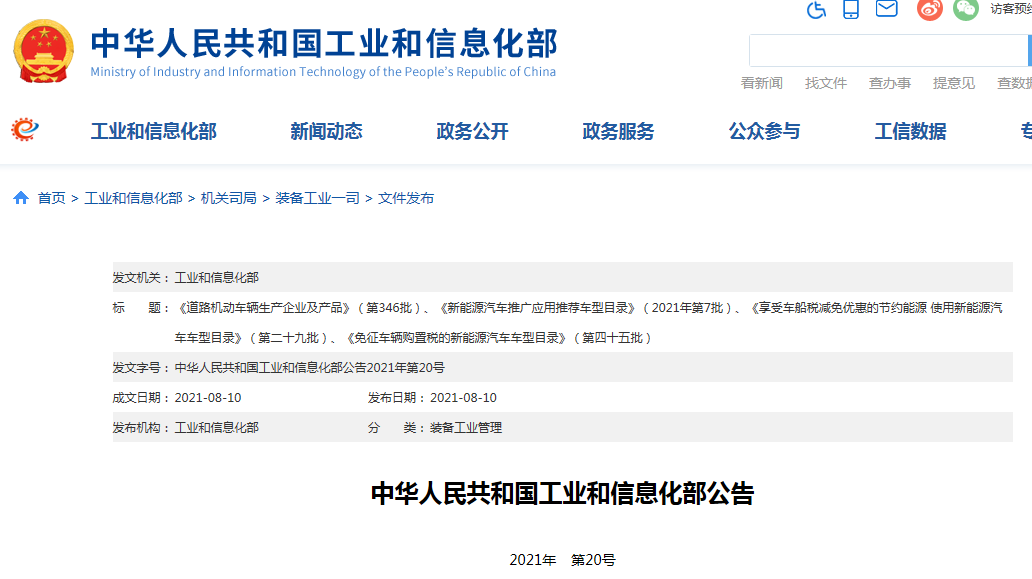Open the 公众参与 navigation menu
Screen dimensions: 1032x579
pos(765,132)
